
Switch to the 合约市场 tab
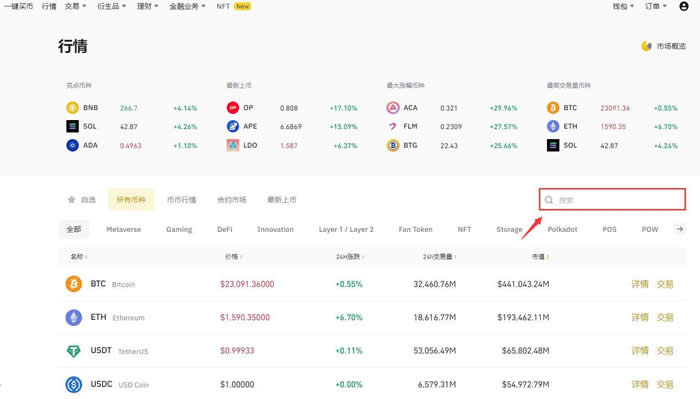point(232,200)
